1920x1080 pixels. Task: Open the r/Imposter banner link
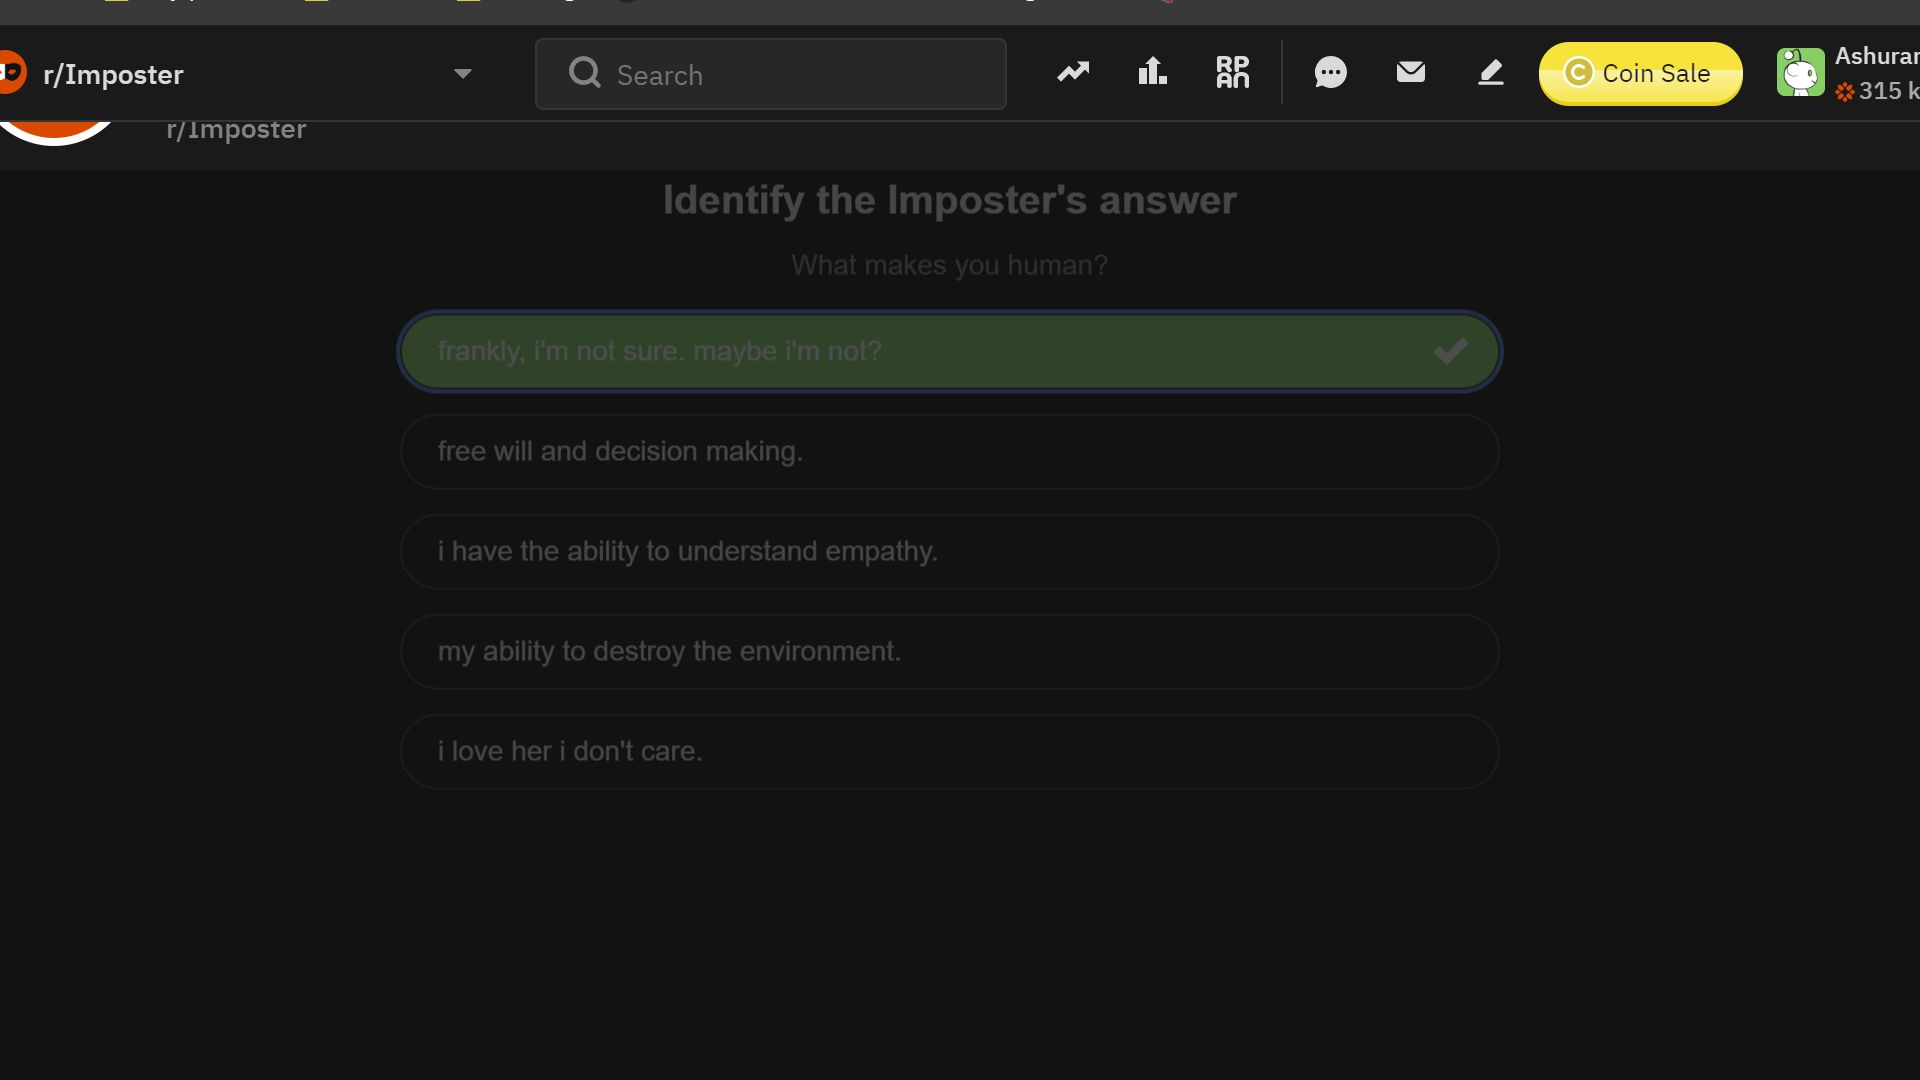pyautogui.click(x=235, y=129)
